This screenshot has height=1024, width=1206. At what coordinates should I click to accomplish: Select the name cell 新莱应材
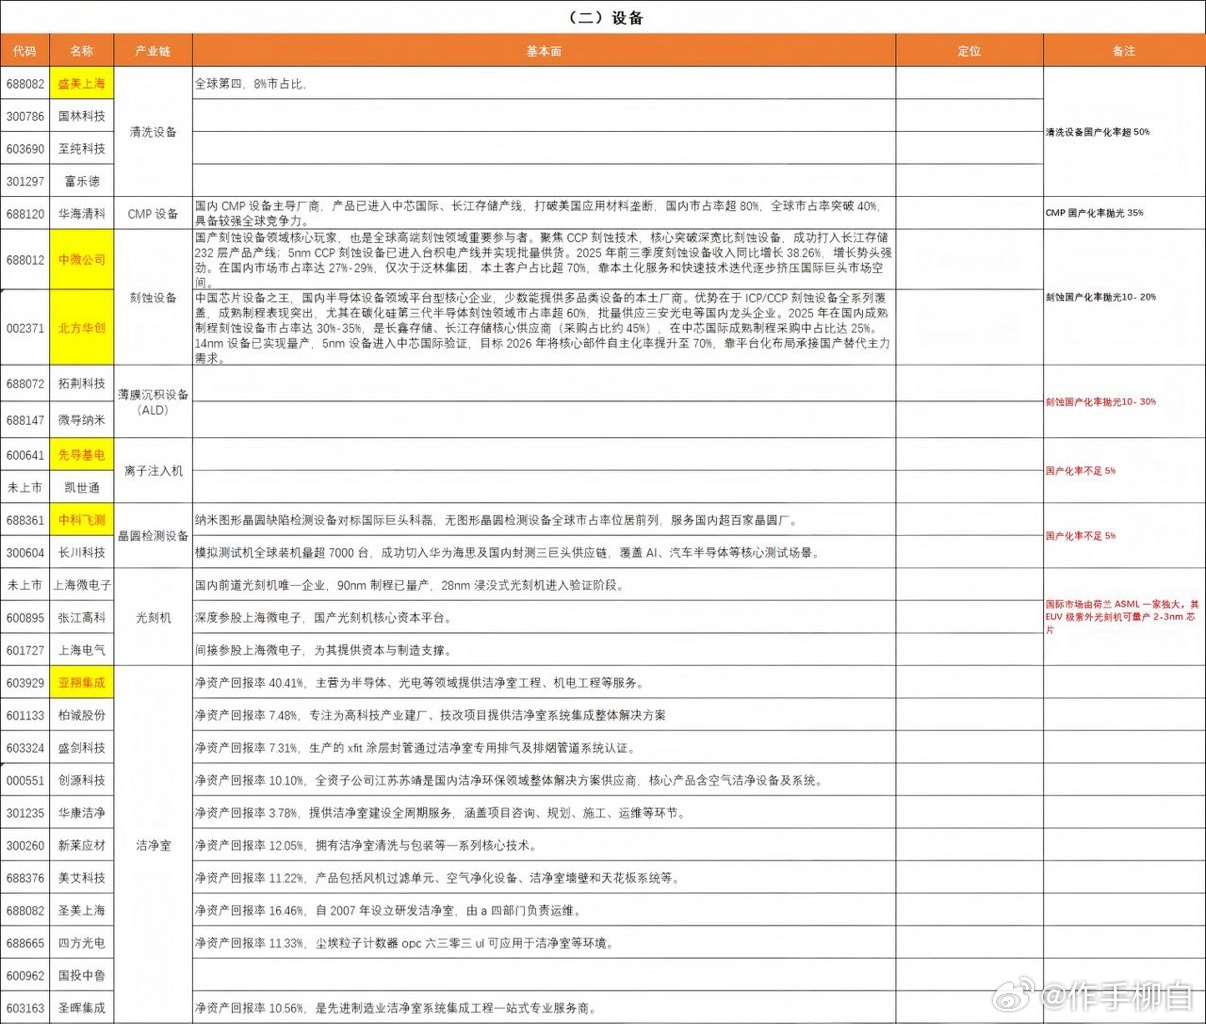[82, 845]
